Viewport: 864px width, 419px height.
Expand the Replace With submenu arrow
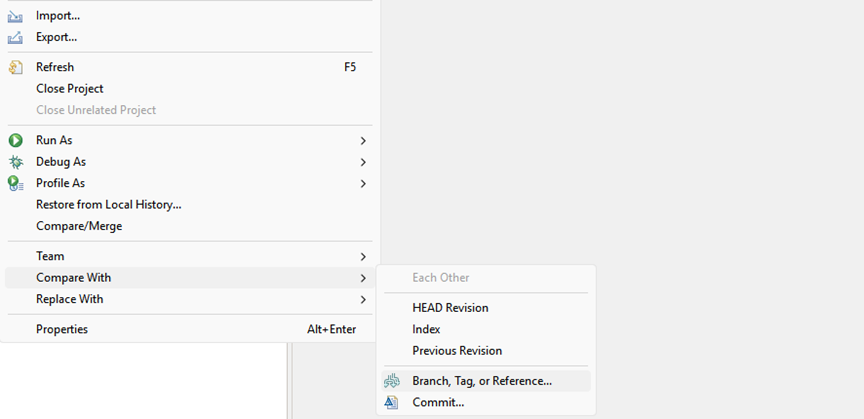tap(363, 300)
